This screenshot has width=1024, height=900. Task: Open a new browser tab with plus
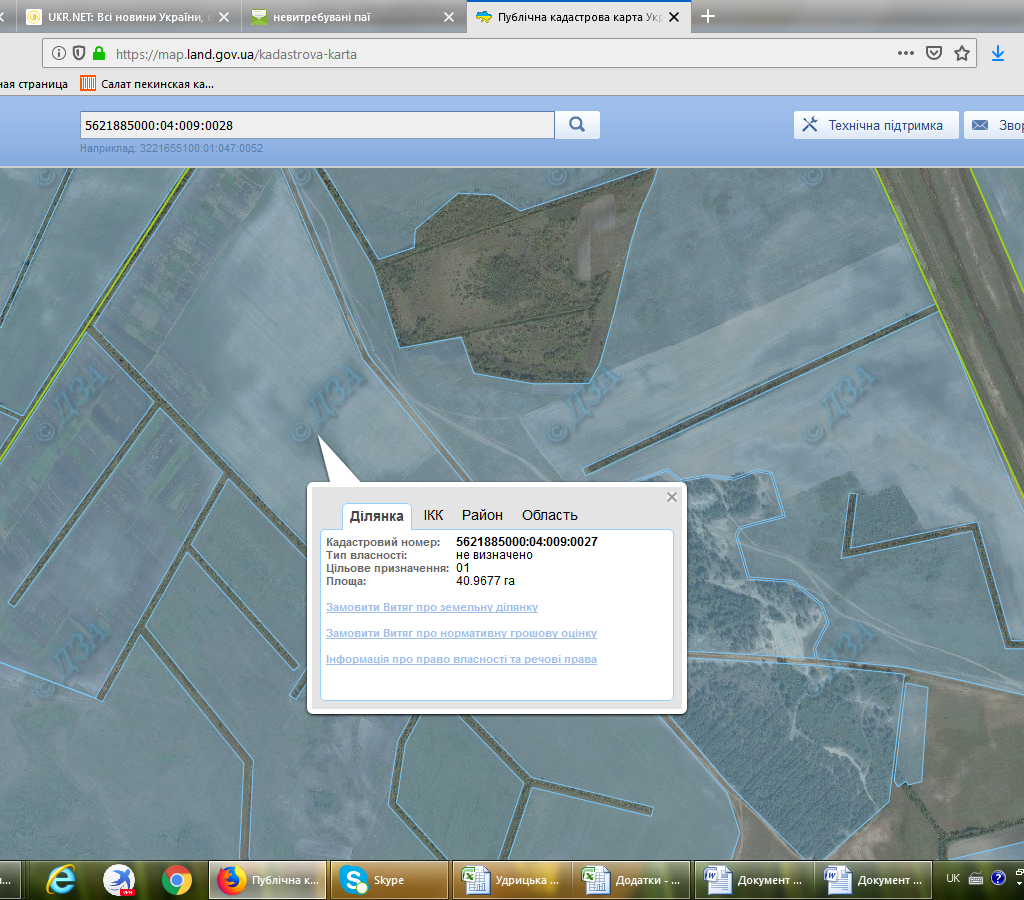[x=708, y=16]
